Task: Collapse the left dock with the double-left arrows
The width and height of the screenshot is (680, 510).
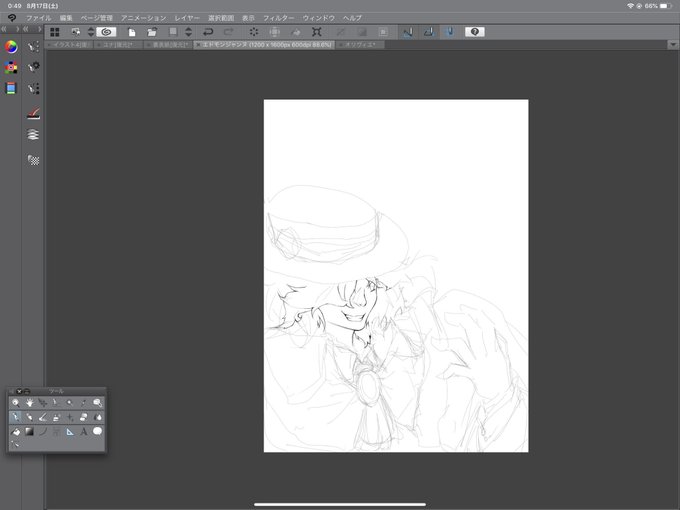Action: pyautogui.click(x=3, y=29)
